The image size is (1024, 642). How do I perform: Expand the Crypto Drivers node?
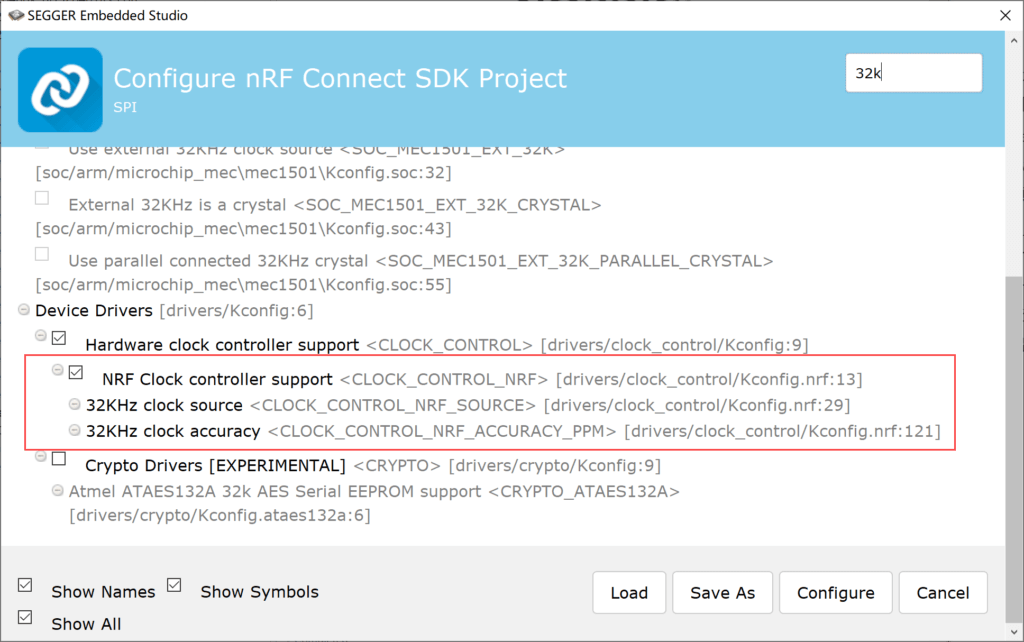click(x=41, y=457)
